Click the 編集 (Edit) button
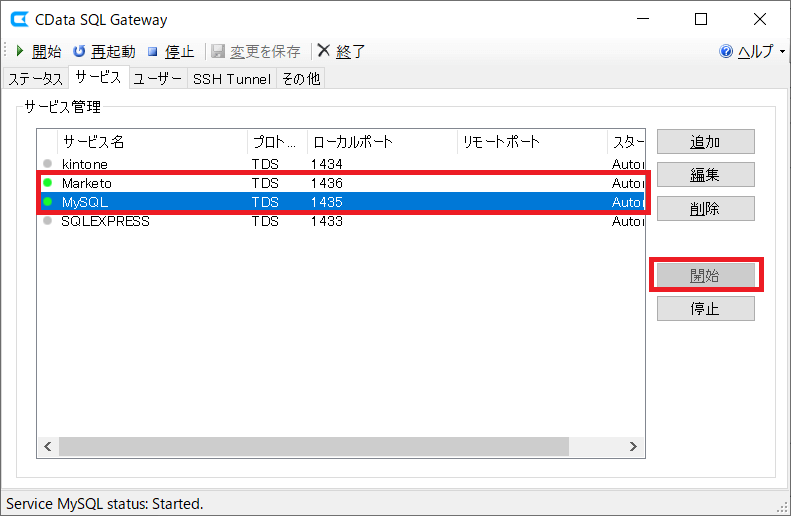 [x=705, y=175]
